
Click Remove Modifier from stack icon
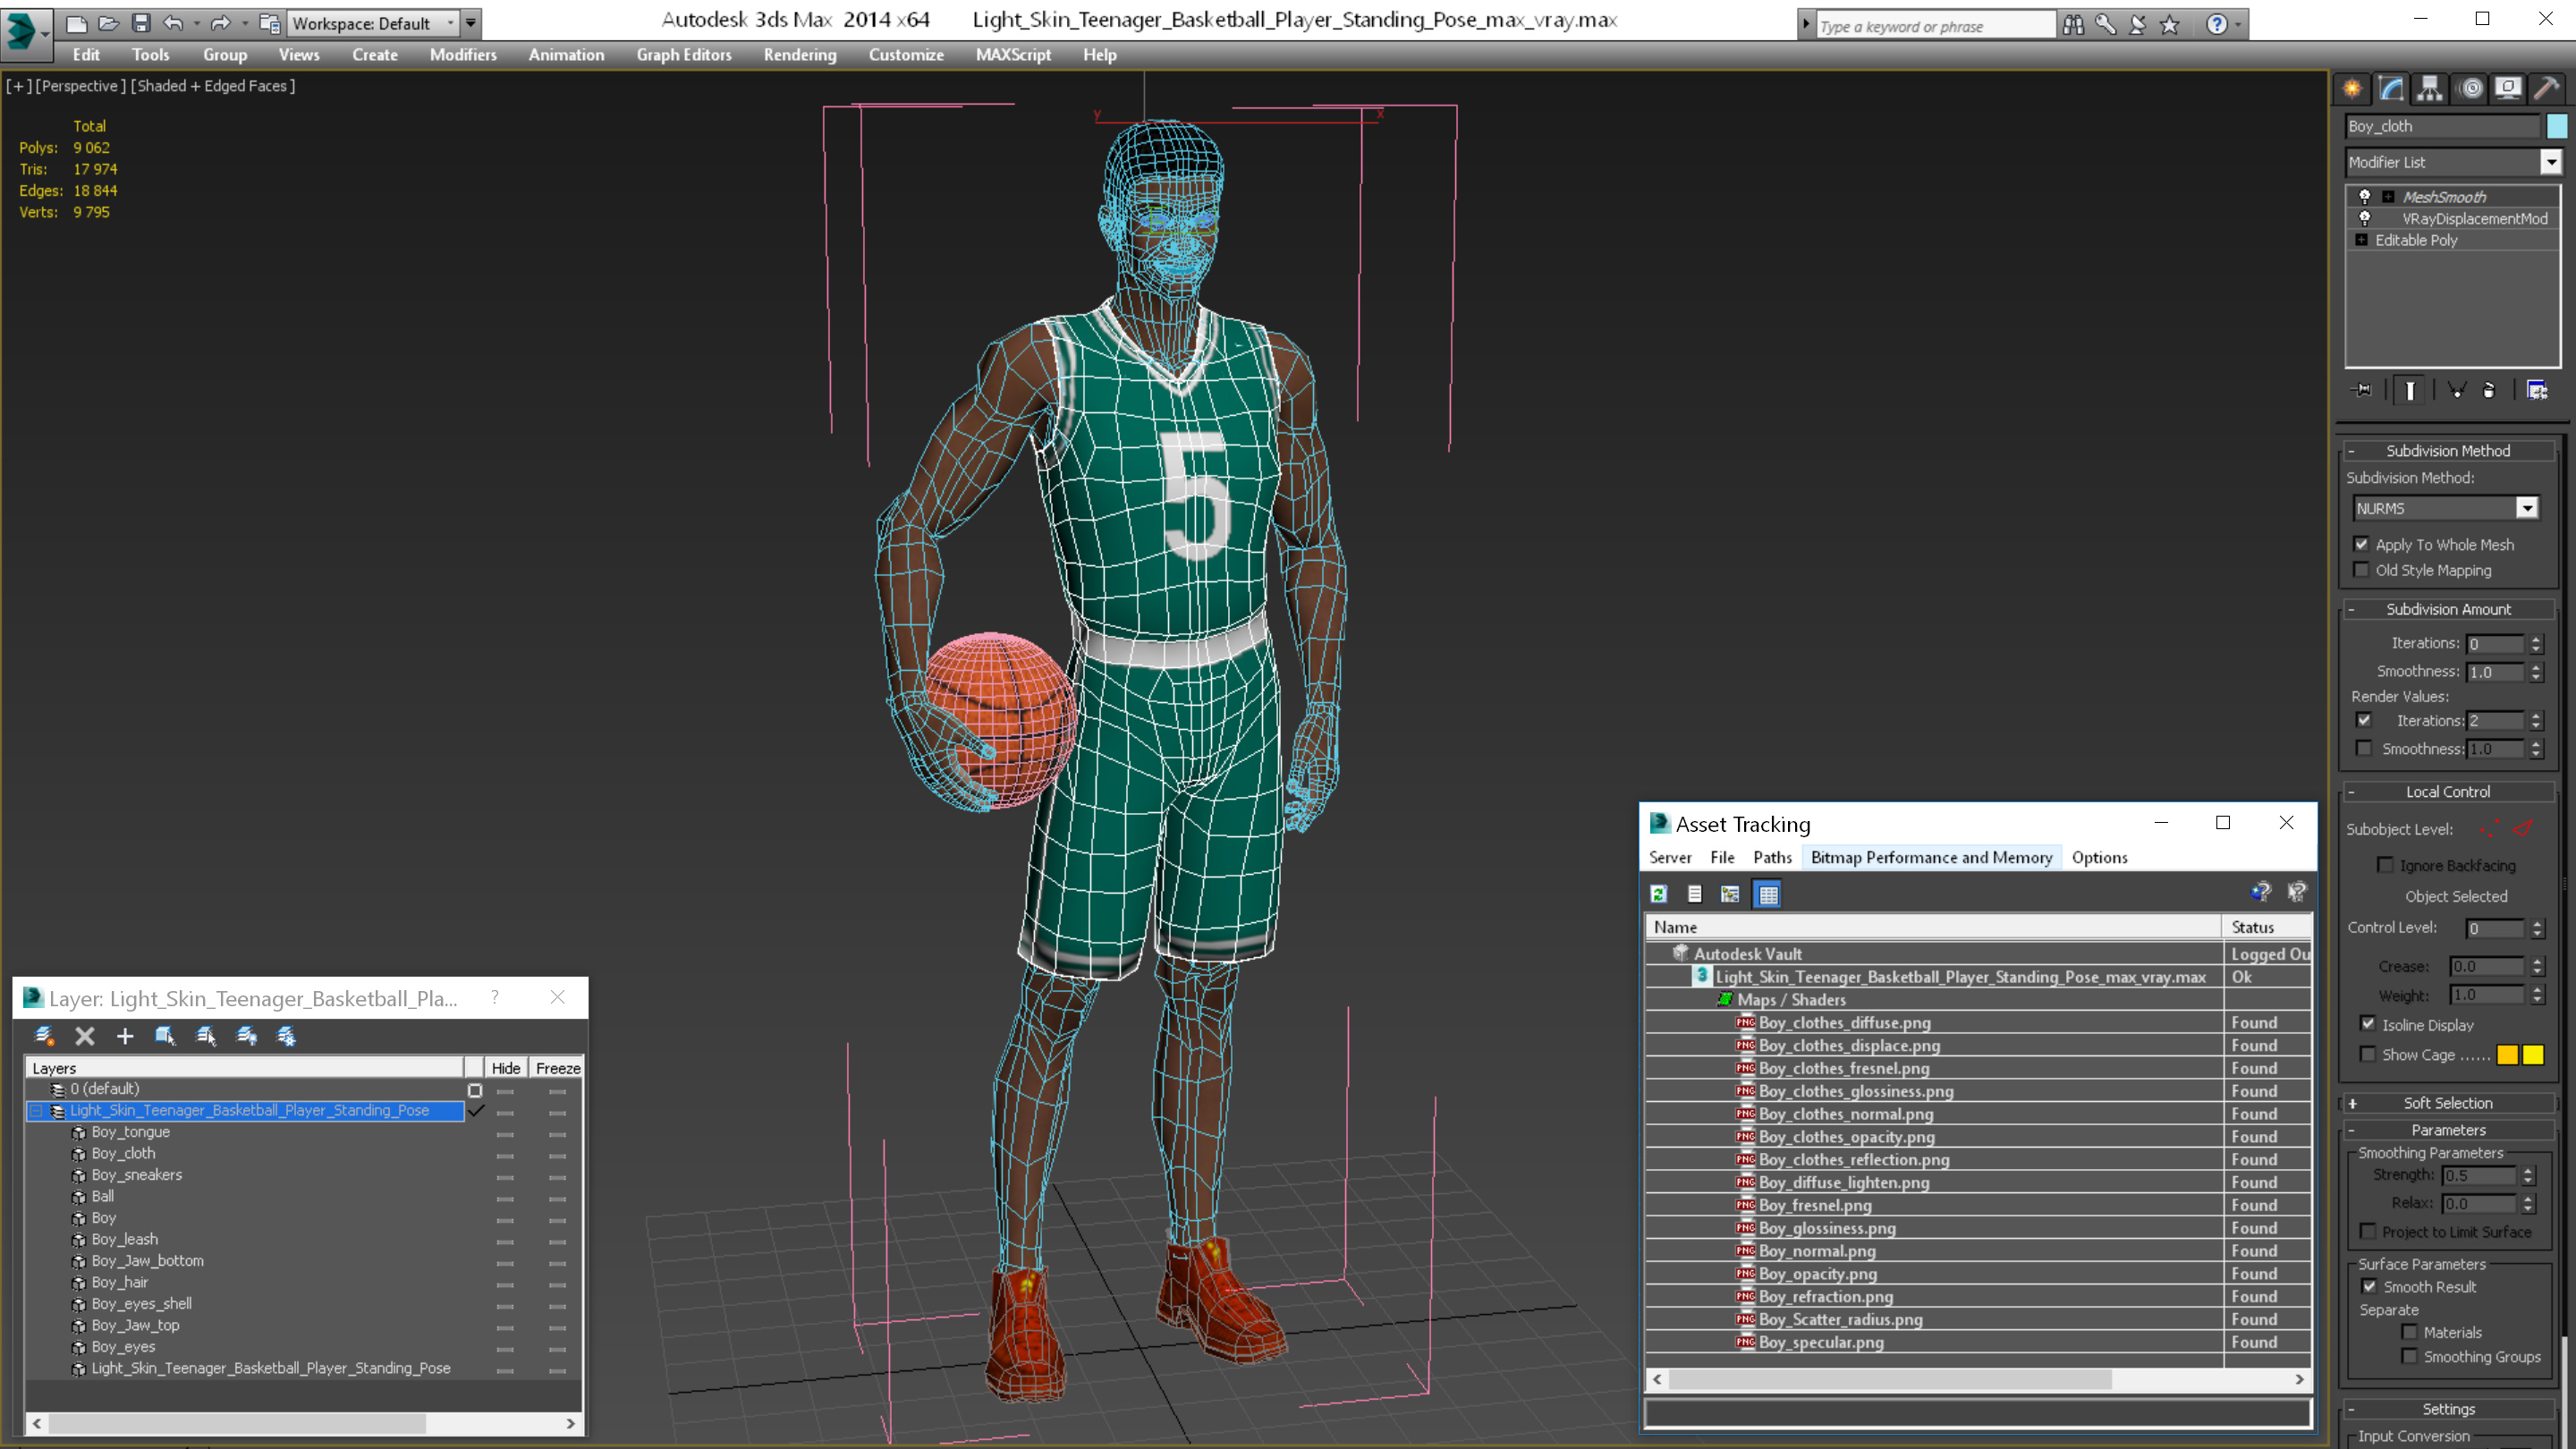[x=2489, y=390]
